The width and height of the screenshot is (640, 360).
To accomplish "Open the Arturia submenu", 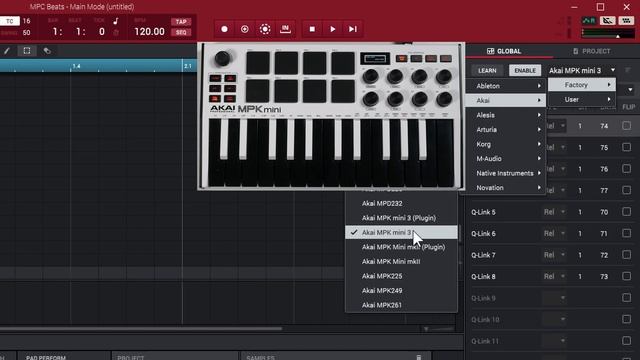I will (x=506, y=130).
